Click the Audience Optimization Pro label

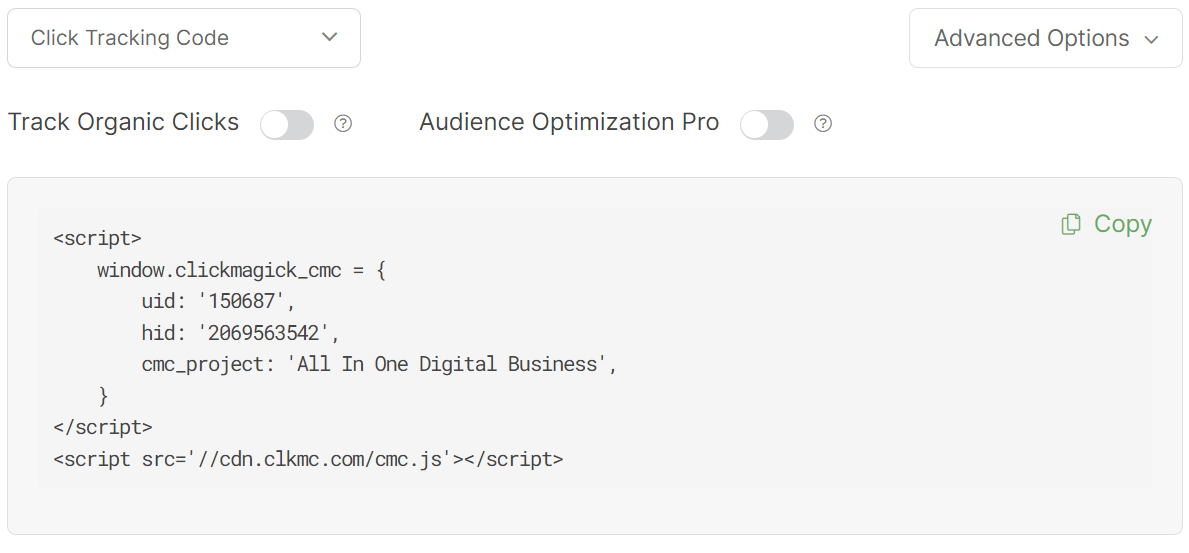pyautogui.click(x=569, y=122)
